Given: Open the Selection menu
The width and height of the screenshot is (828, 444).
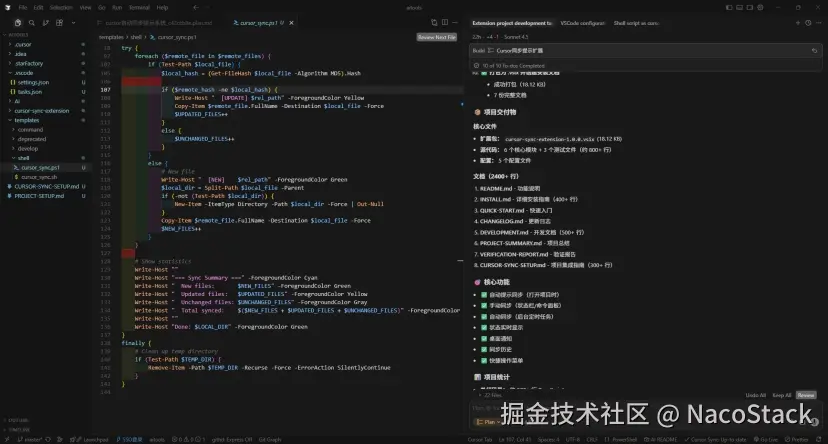Looking at the screenshot, I should 61,7.
